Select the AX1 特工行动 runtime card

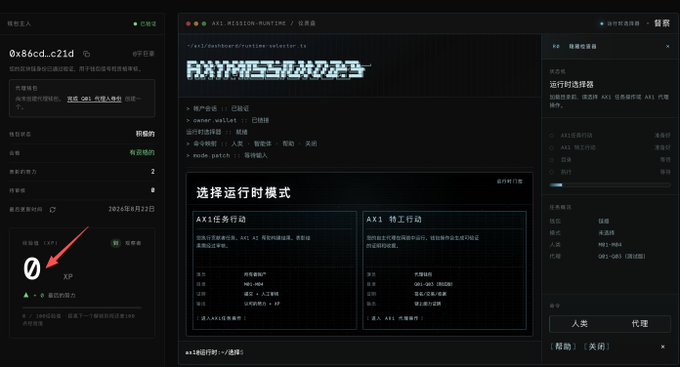click(x=445, y=270)
